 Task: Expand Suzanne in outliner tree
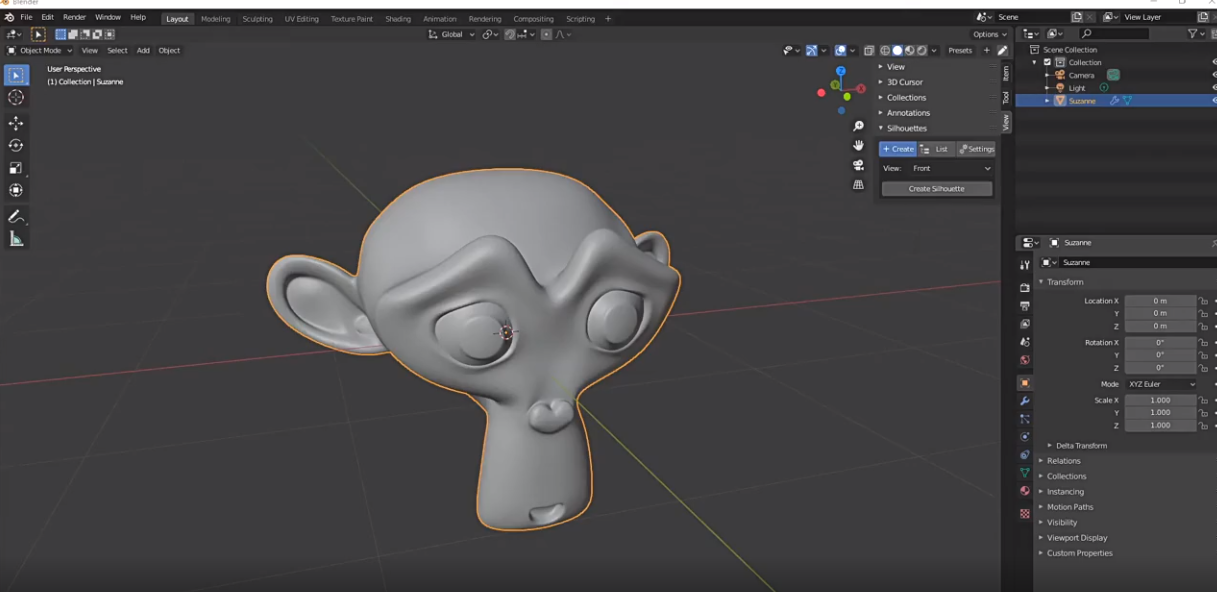pos(1048,101)
